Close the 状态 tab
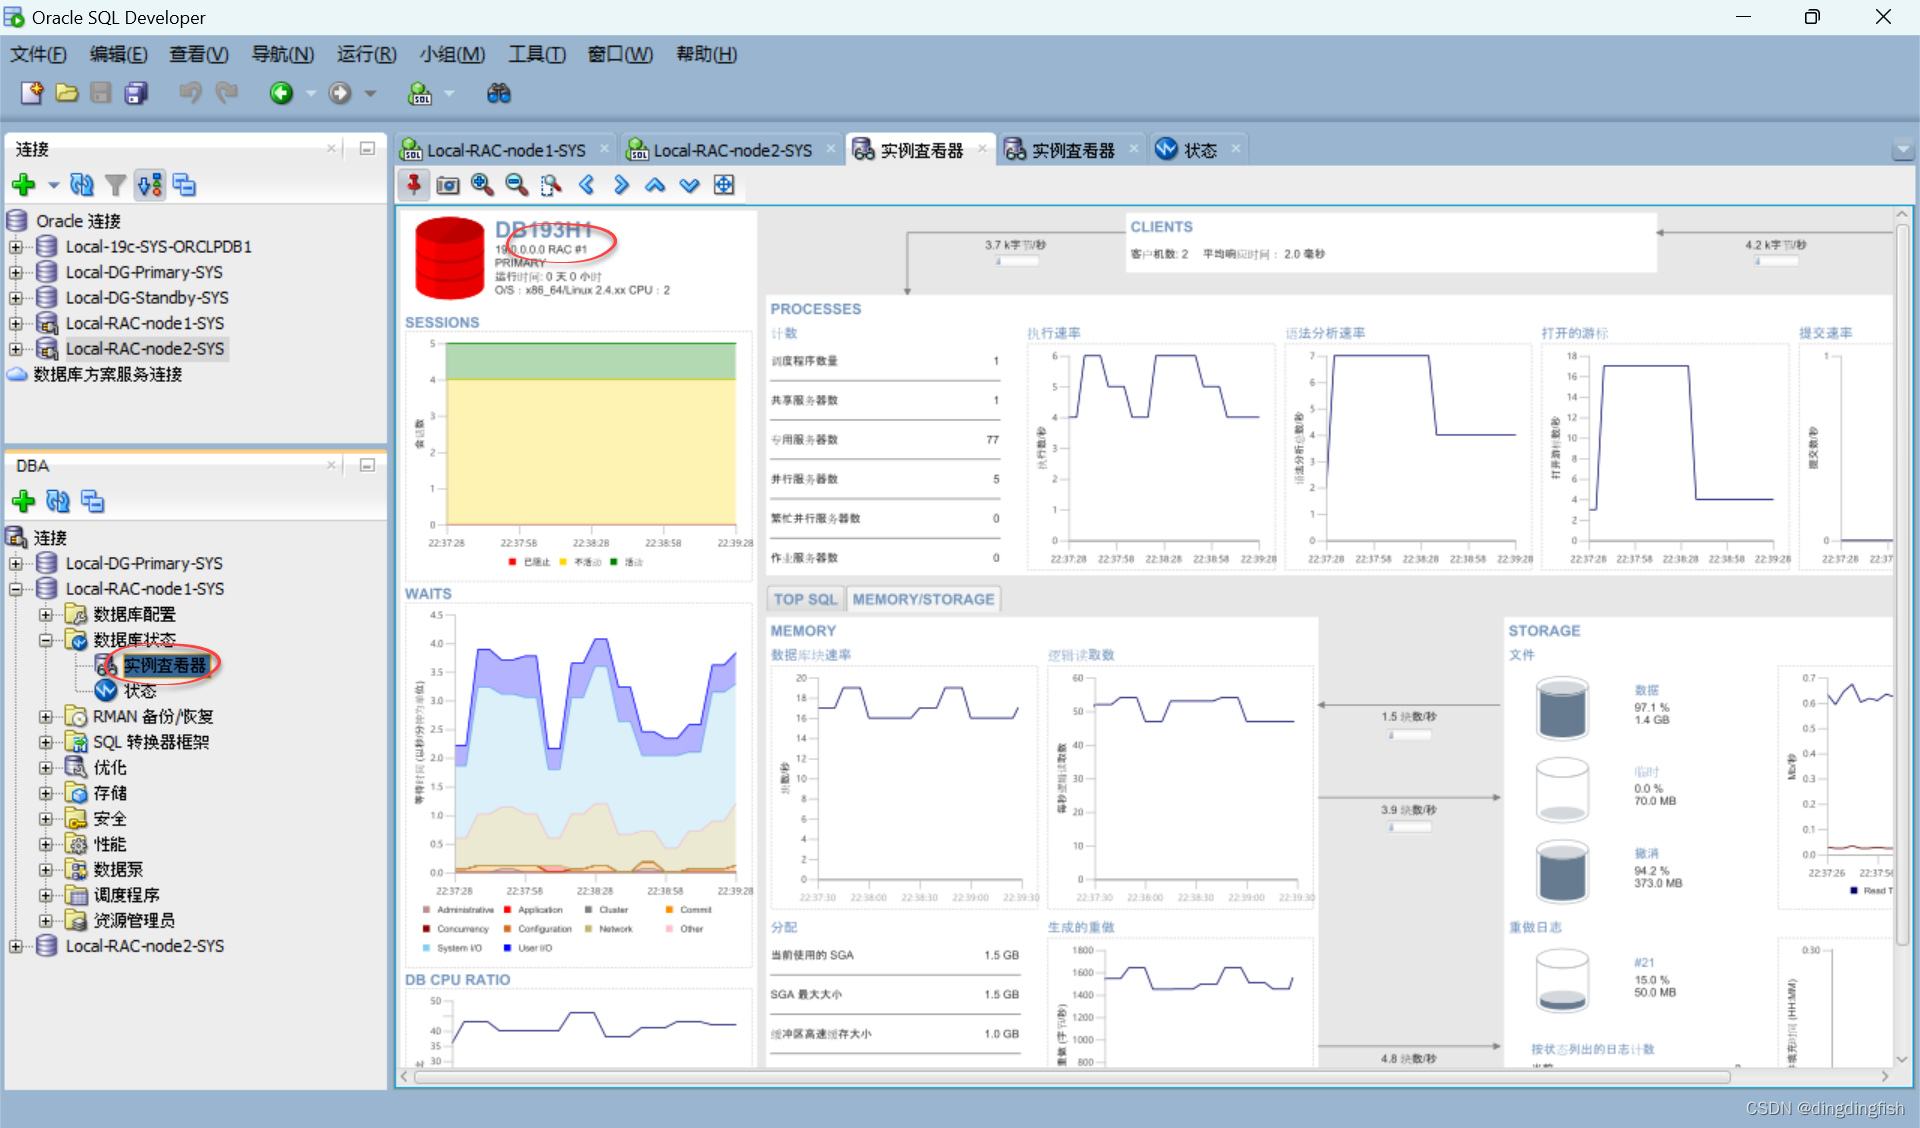 coord(1236,148)
